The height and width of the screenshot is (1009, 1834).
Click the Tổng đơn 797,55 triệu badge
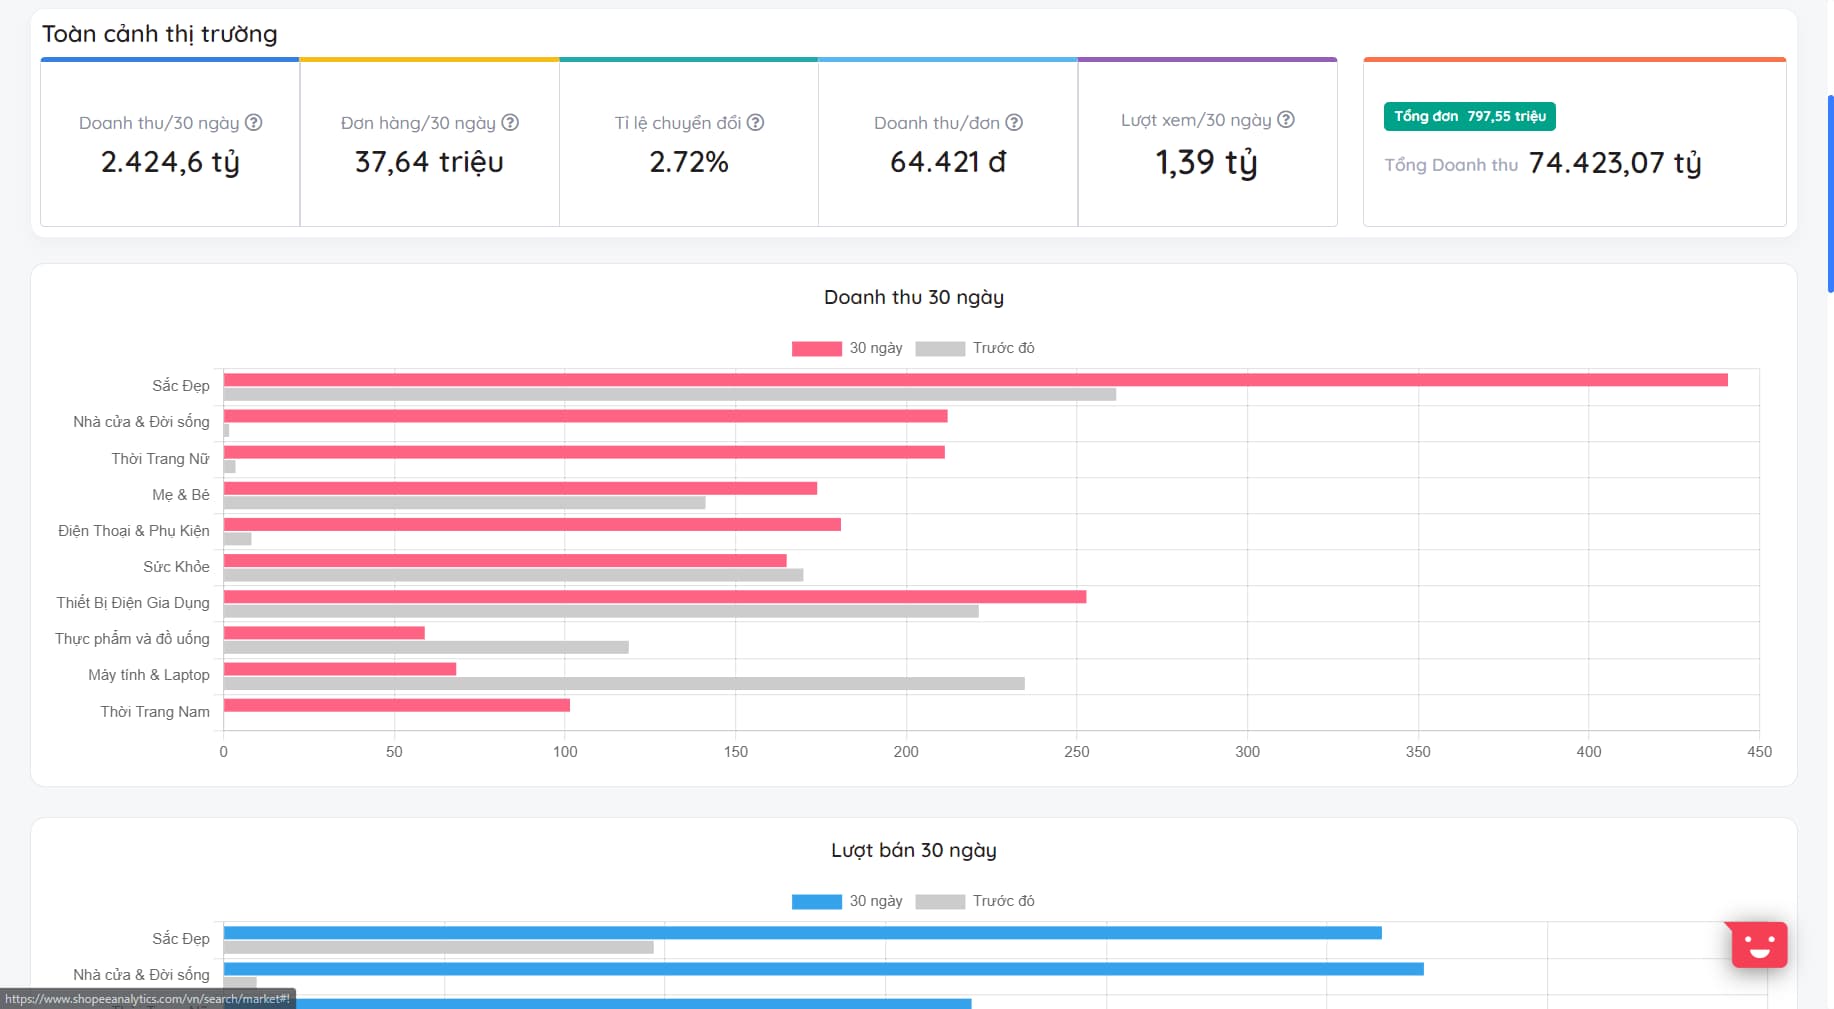click(x=1469, y=116)
